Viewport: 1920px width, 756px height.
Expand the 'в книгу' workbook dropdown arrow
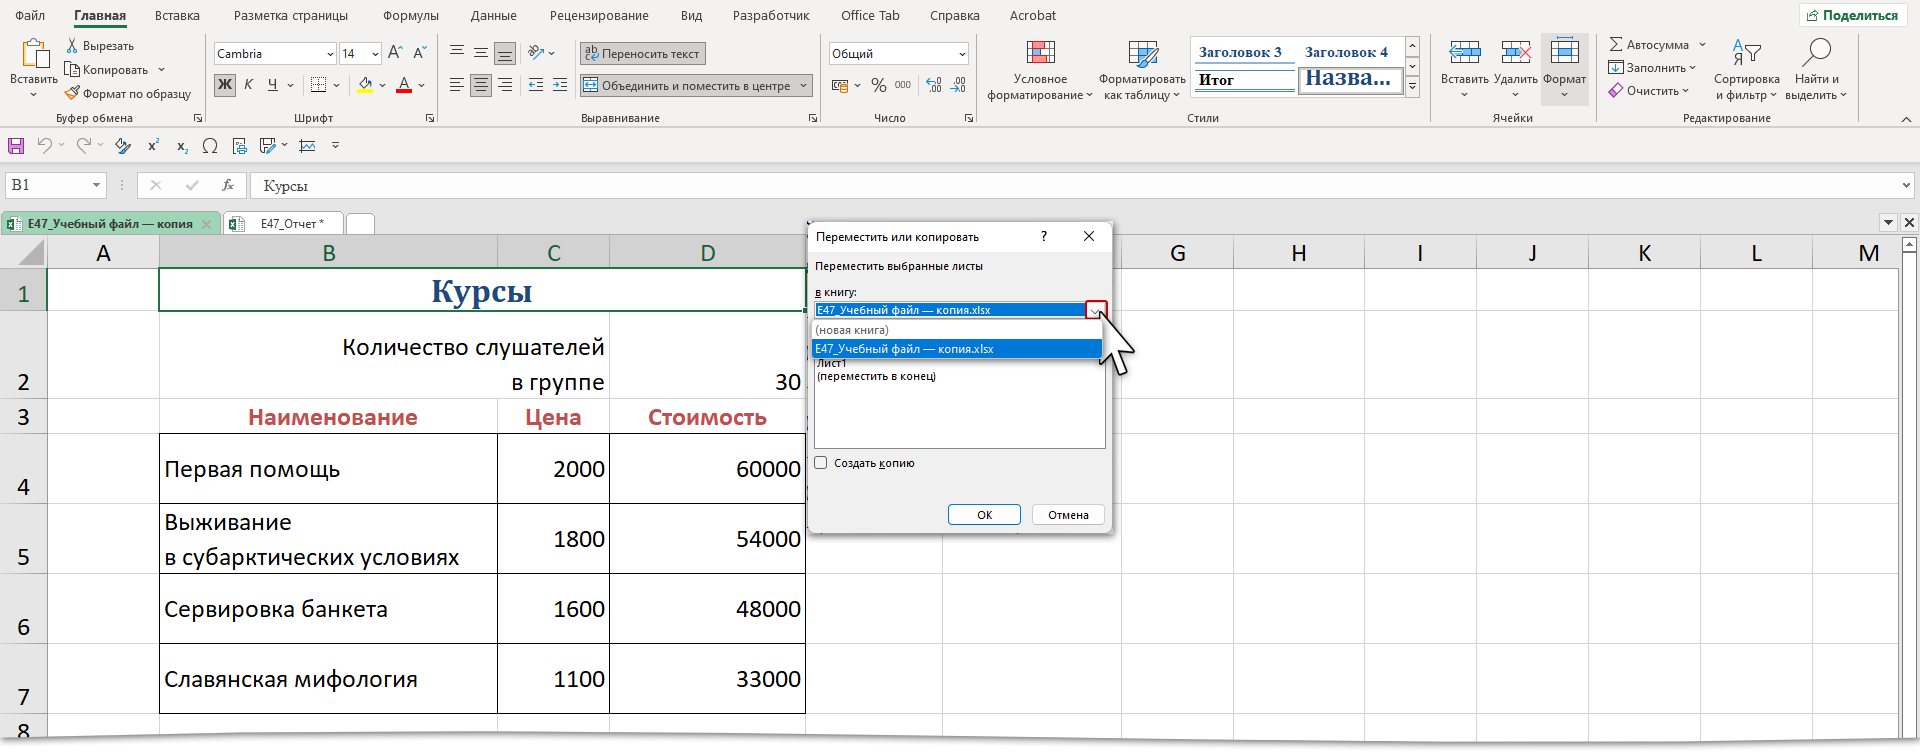pyautogui.click(x=1096, y=310)
